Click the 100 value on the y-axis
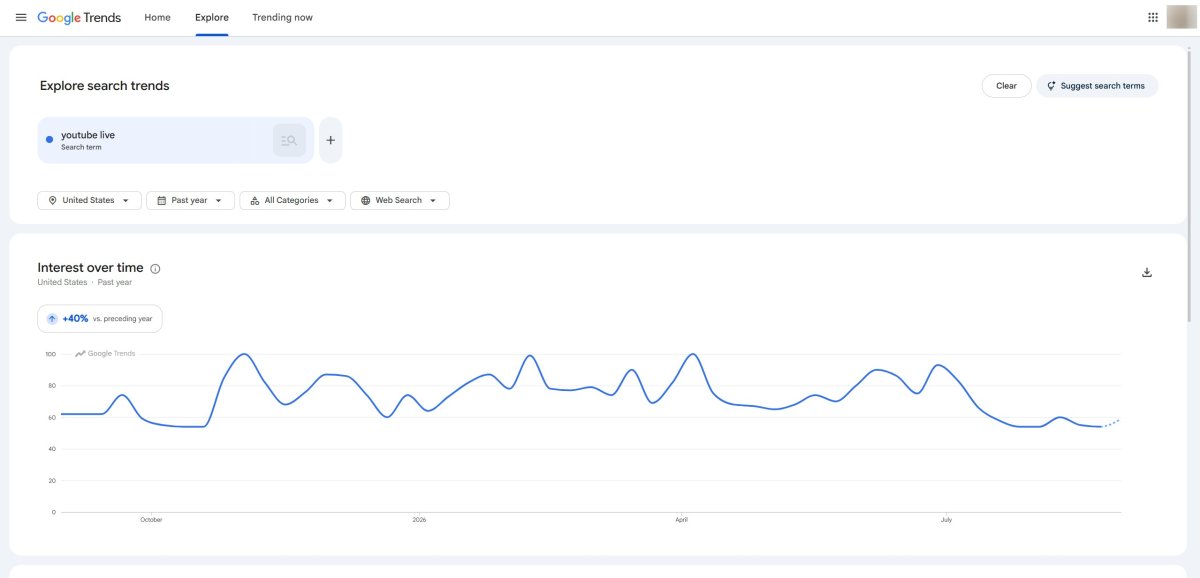Viewport: 1200px width, 578px height. point(50,354)
